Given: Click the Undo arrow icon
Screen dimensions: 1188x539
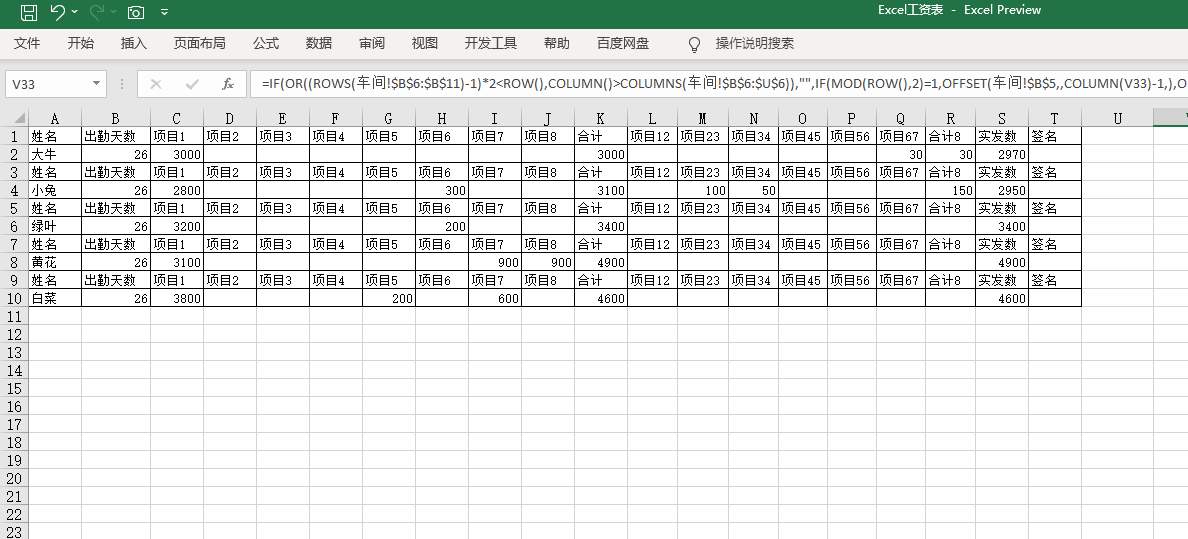Looking at the screenshot, I should 58,11.
